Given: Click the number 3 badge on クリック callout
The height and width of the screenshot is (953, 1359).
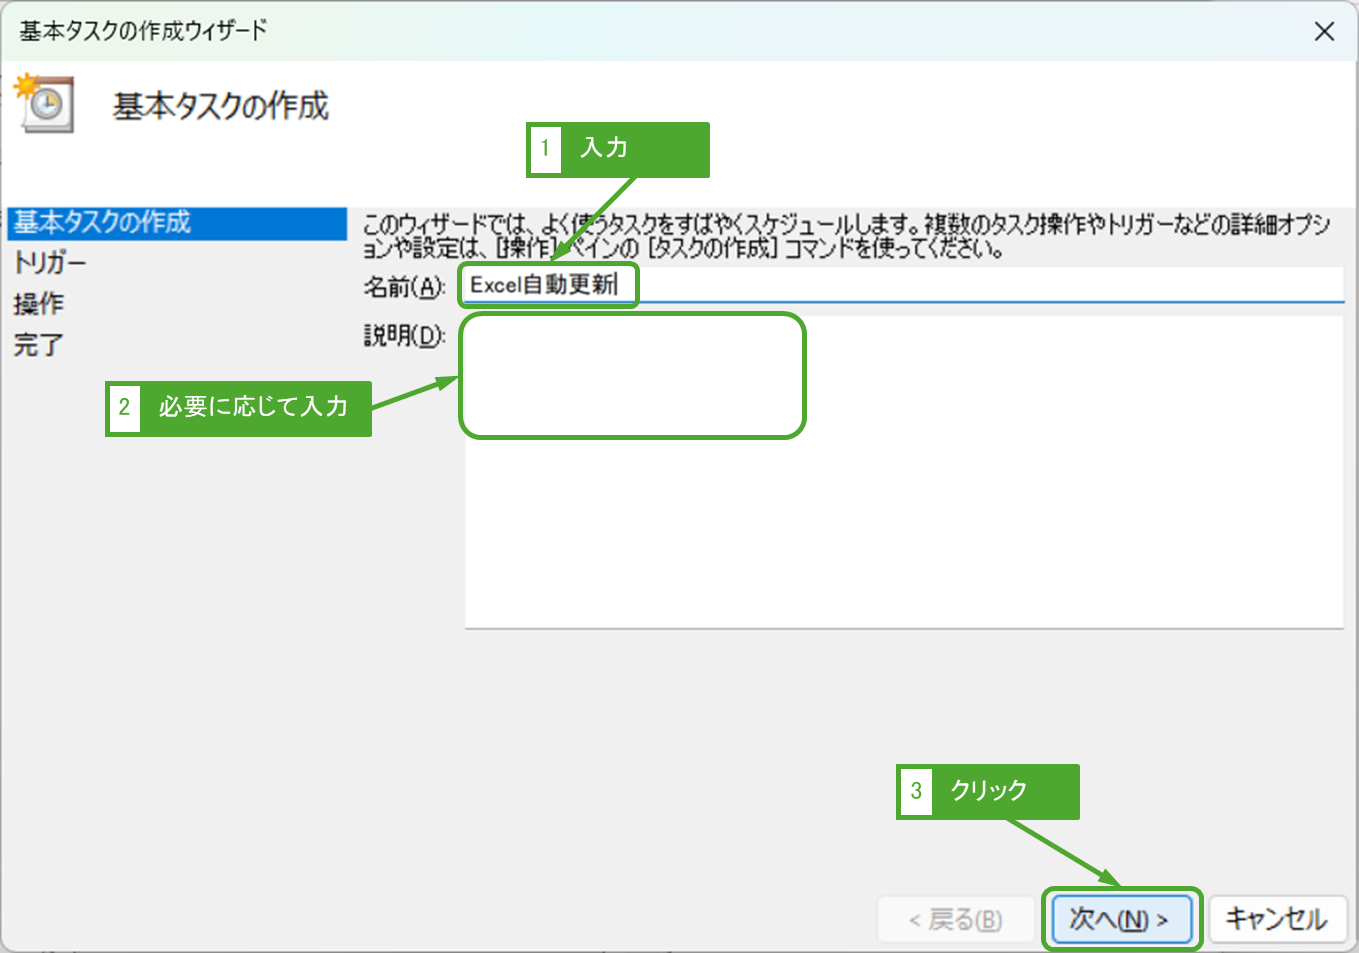Looking at the screenshot, I should pyautogui.click(x=916, y=791).
